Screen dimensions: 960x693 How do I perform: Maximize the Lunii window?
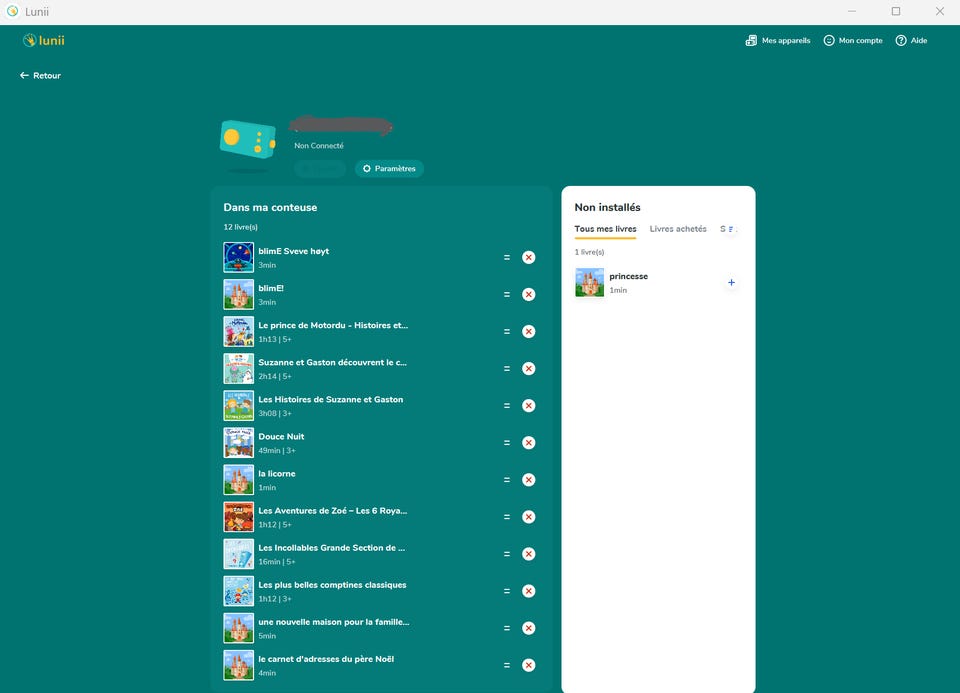pyautogui.click(x=896, y=12)
